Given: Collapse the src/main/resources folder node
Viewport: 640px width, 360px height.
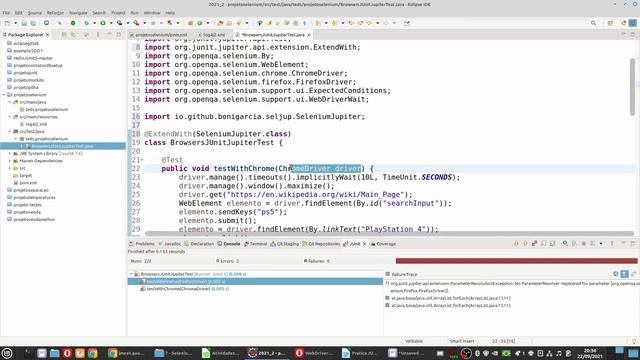Looking at the screenshot, I should pos(10,117).
